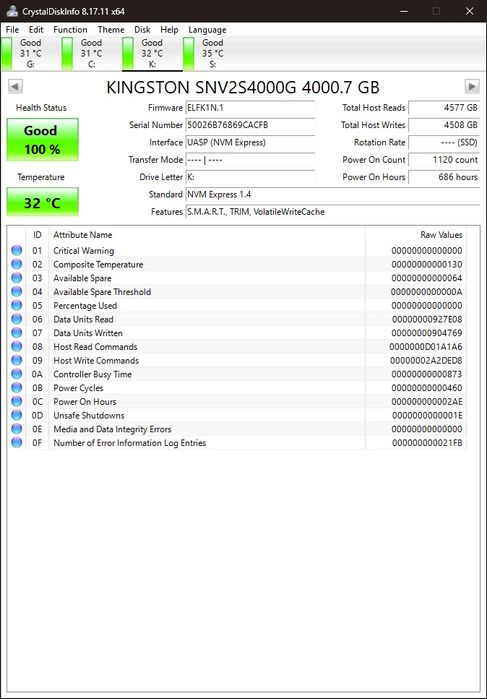Click the Power On Hours value 686 hours
This screenshot has width=487, height=699.
click(x=444, y=177)
